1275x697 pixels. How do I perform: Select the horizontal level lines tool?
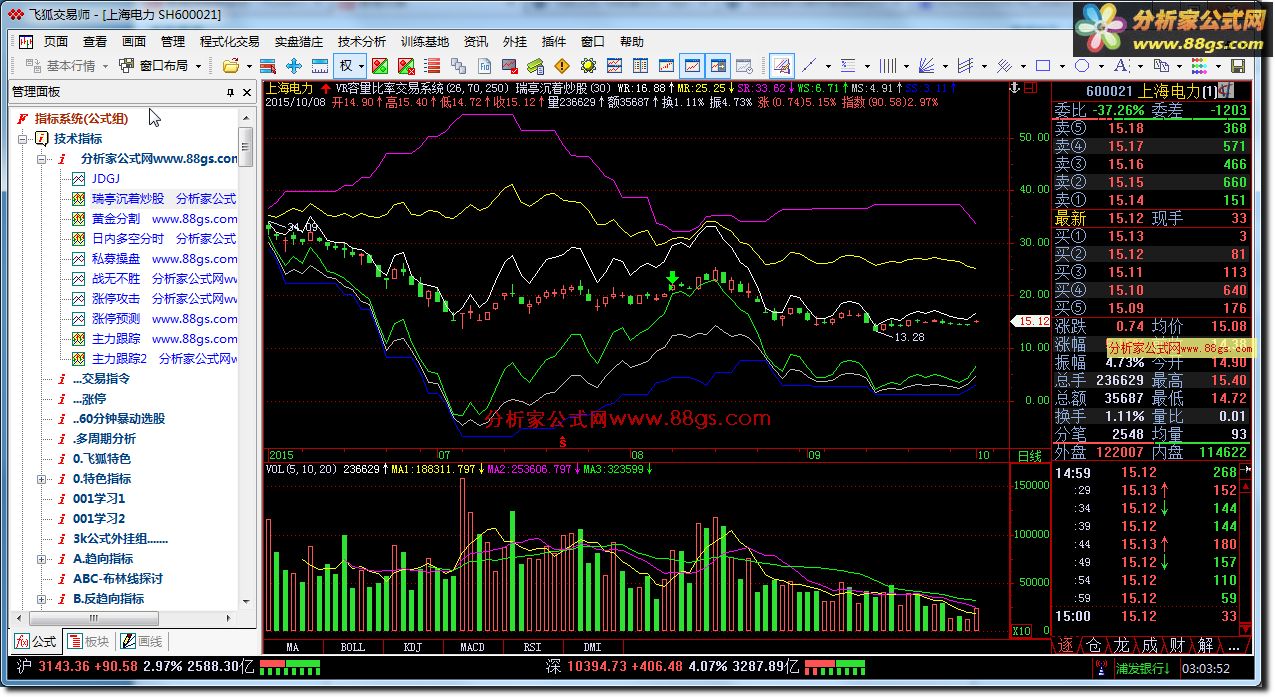pyautogui.click(x=848, y=66)
